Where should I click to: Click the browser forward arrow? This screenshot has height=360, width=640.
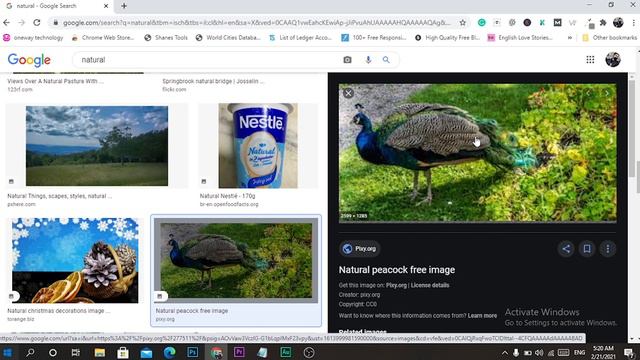tap(21, 23)
